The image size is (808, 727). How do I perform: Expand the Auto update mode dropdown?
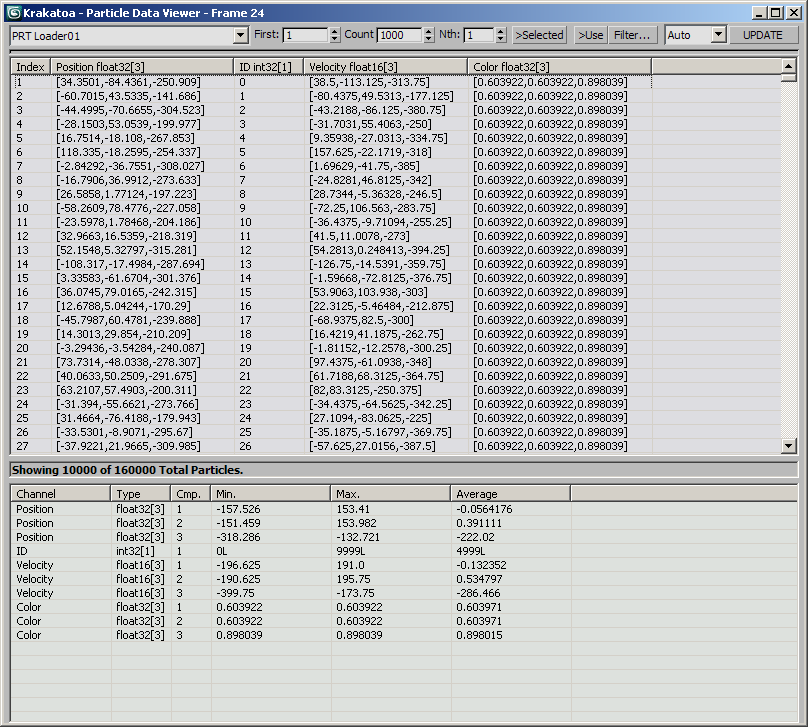click(718, 35)
